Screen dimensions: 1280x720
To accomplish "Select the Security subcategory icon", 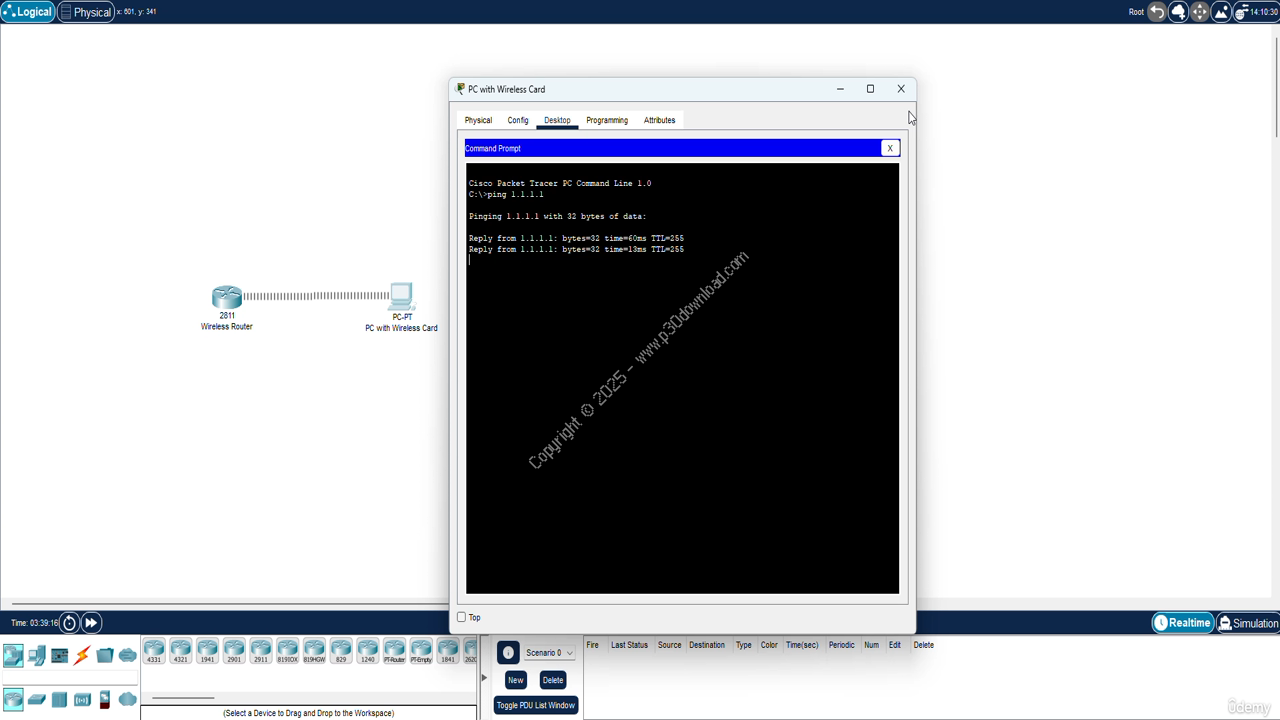I will [x=105, y=699].
